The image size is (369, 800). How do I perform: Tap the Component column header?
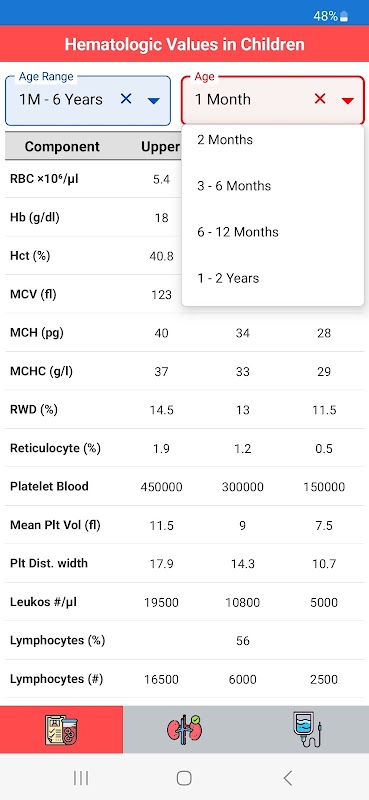[x=62, y=147]
